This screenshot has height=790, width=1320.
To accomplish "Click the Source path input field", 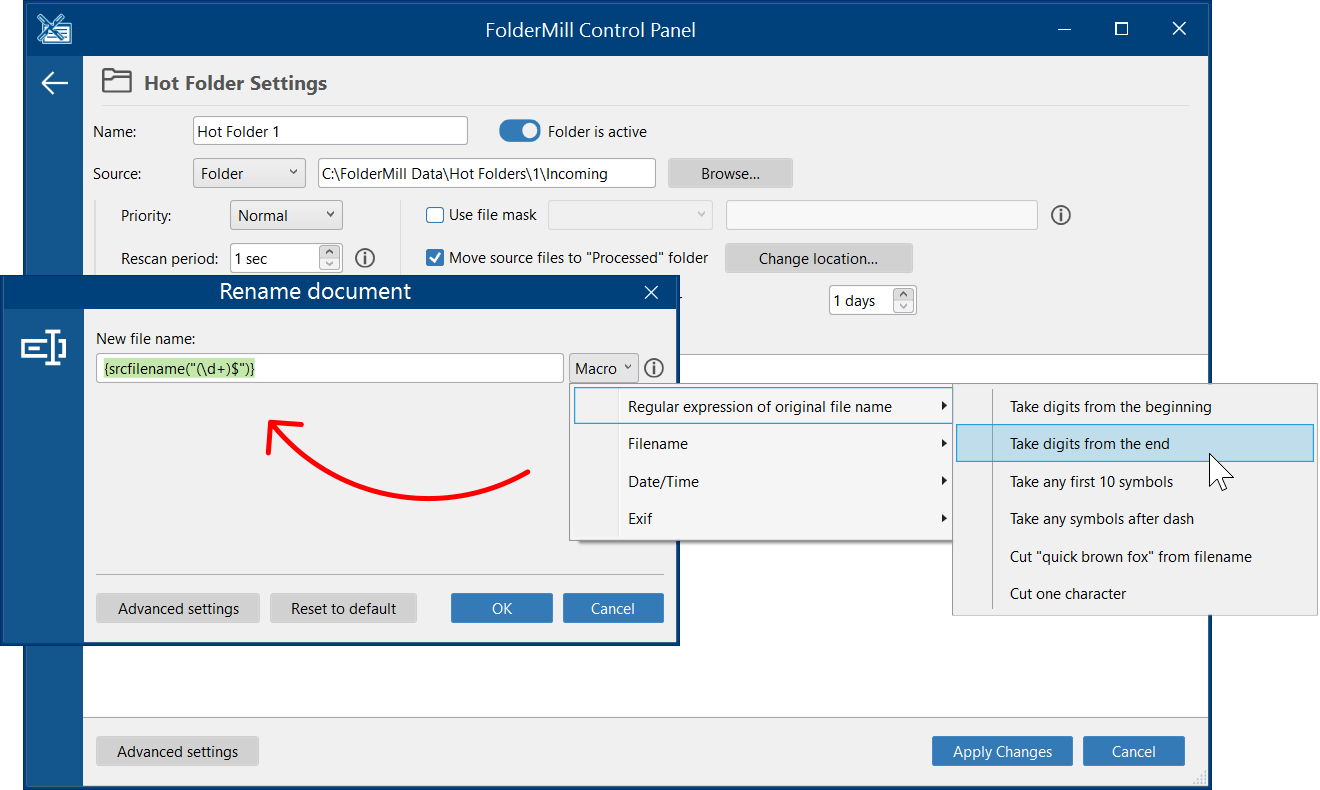I will 487,173.
